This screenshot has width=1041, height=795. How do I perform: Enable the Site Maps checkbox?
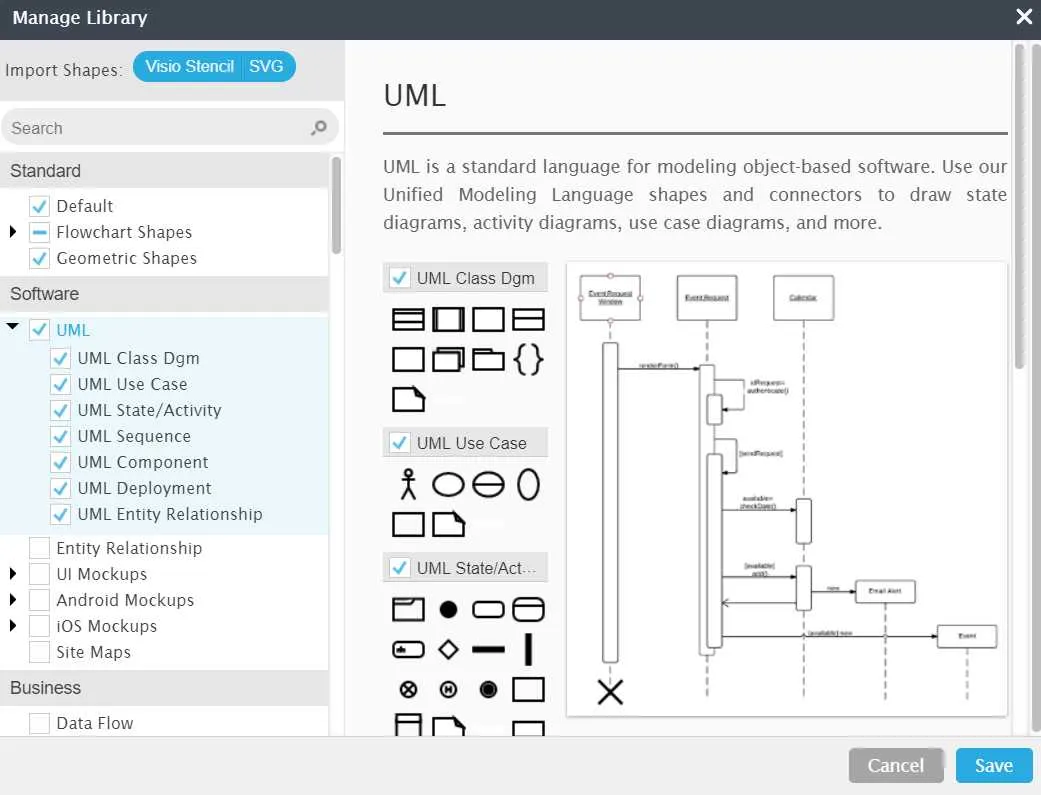39,652
